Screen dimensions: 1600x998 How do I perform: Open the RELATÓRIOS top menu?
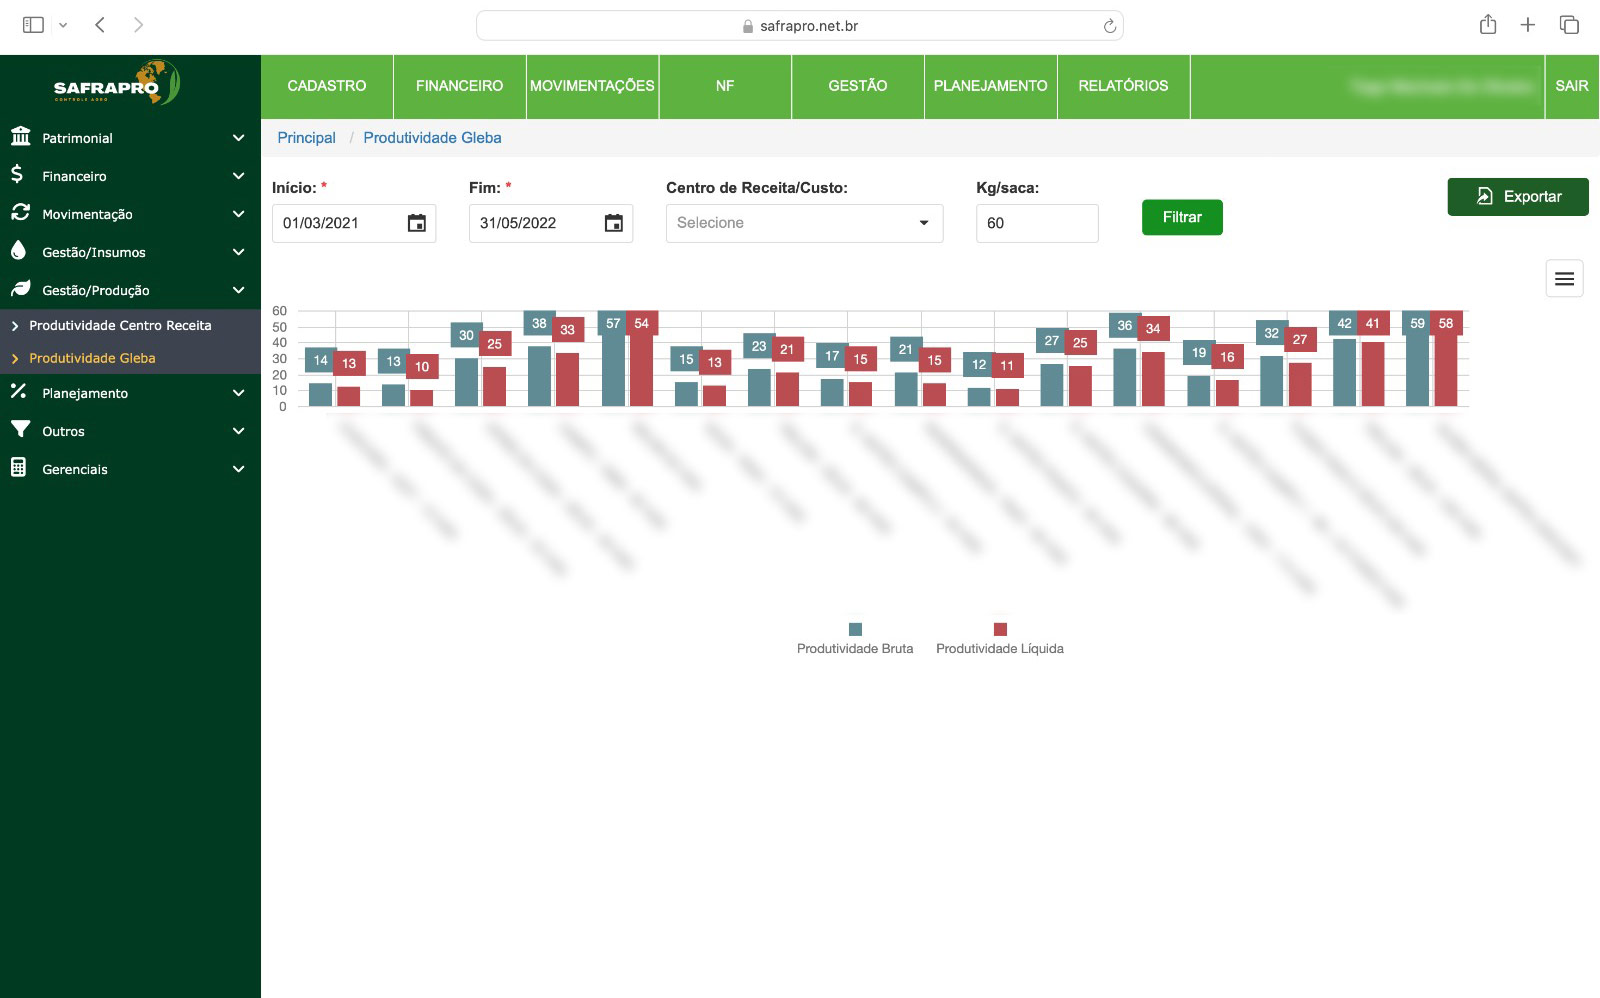point(1123,86)
